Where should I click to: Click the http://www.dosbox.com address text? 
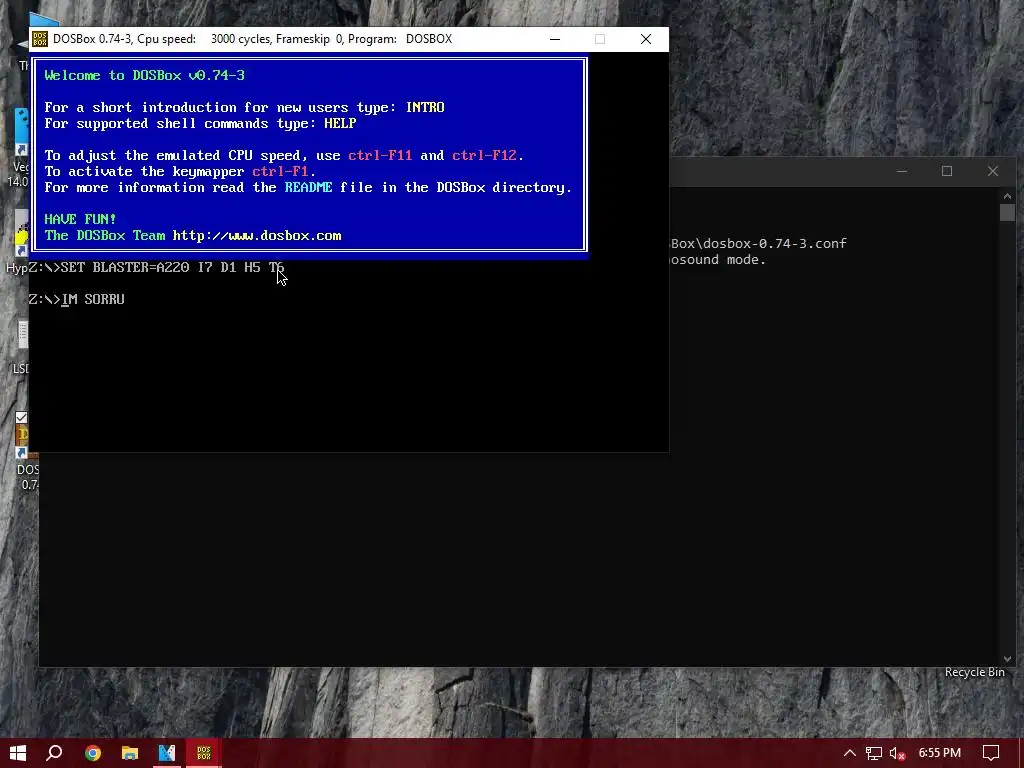pyautogui.click(x=257, y=236)
